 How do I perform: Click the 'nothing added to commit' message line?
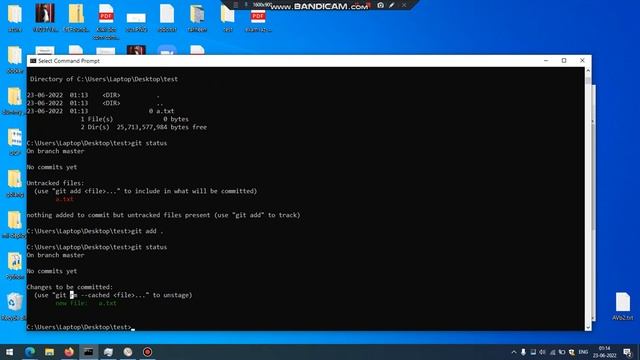164,215
